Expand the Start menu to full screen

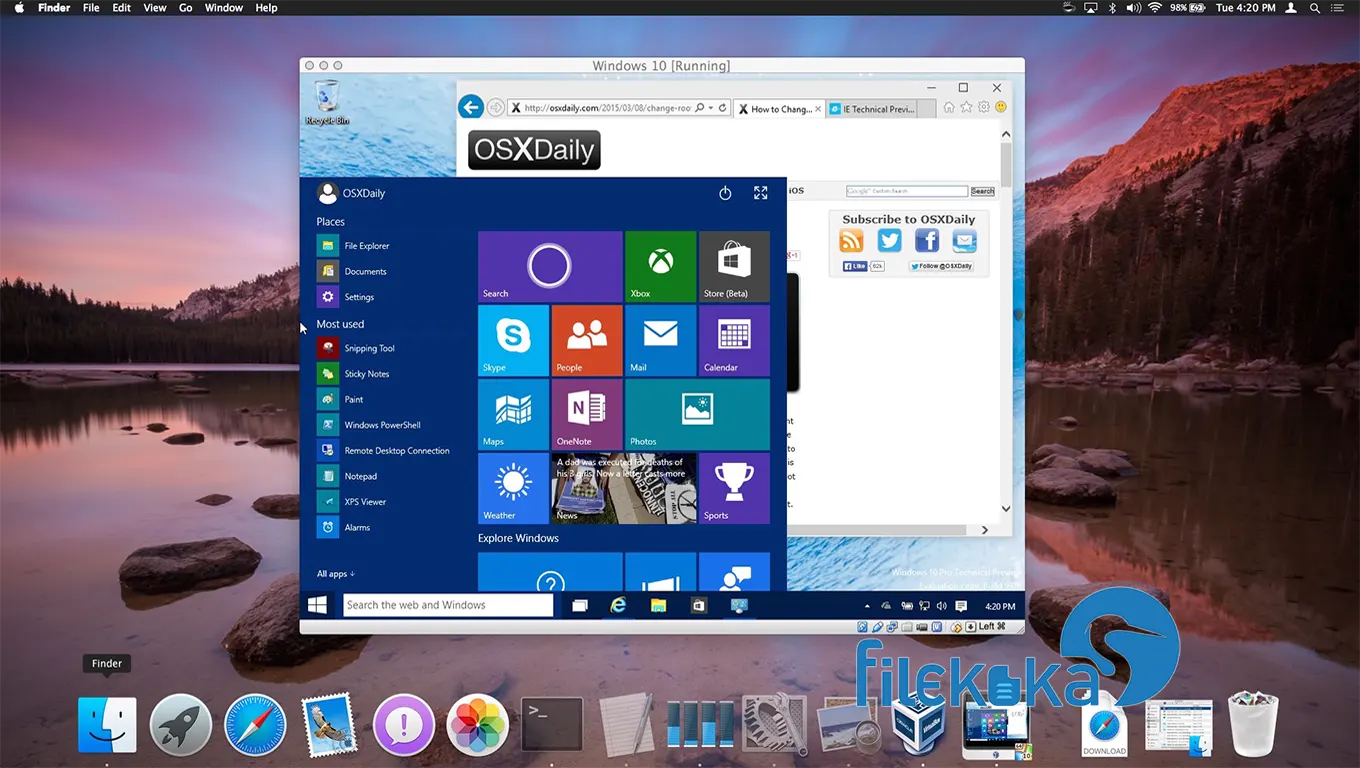761,193
